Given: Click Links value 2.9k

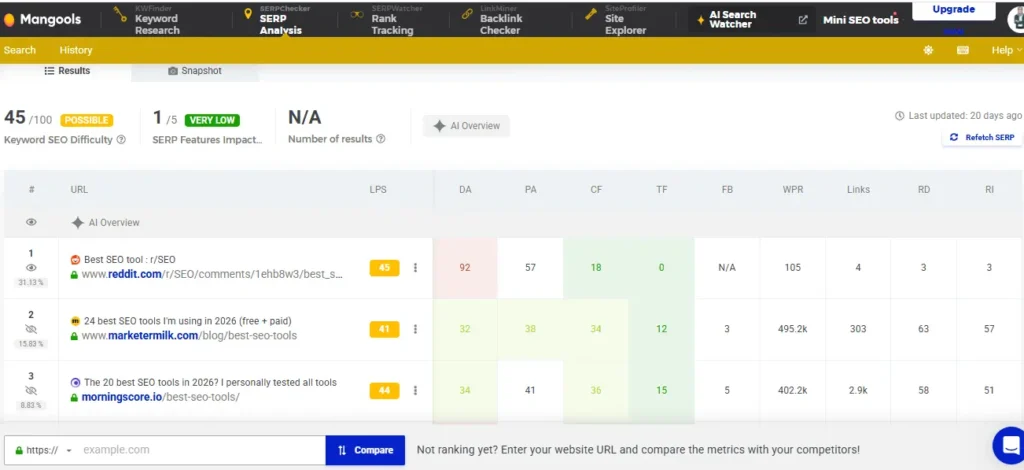Looking at the screenshot, I should click(x=858, y=390).
